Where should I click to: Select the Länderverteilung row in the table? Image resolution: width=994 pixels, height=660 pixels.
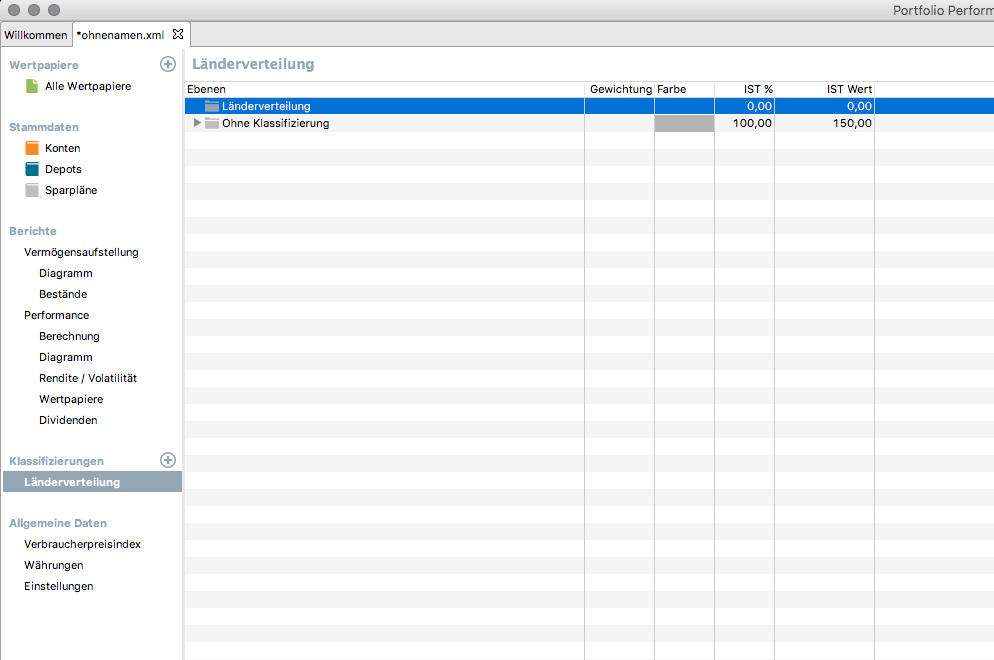point(590,106)
